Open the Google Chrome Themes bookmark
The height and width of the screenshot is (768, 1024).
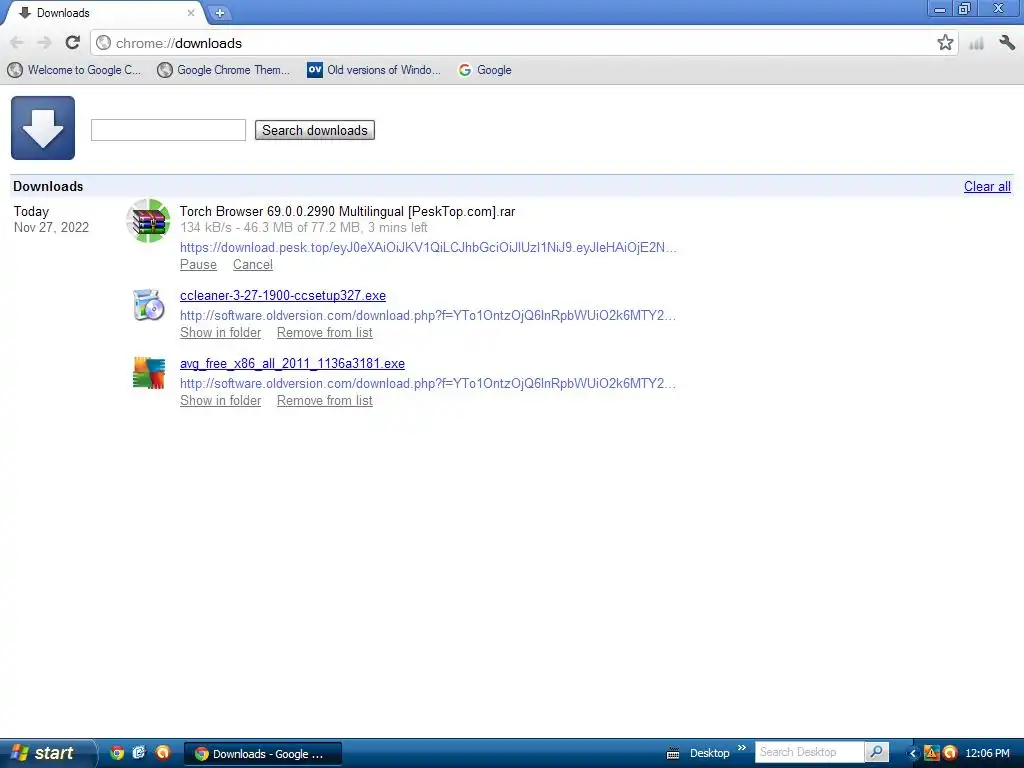coord(223,70)
